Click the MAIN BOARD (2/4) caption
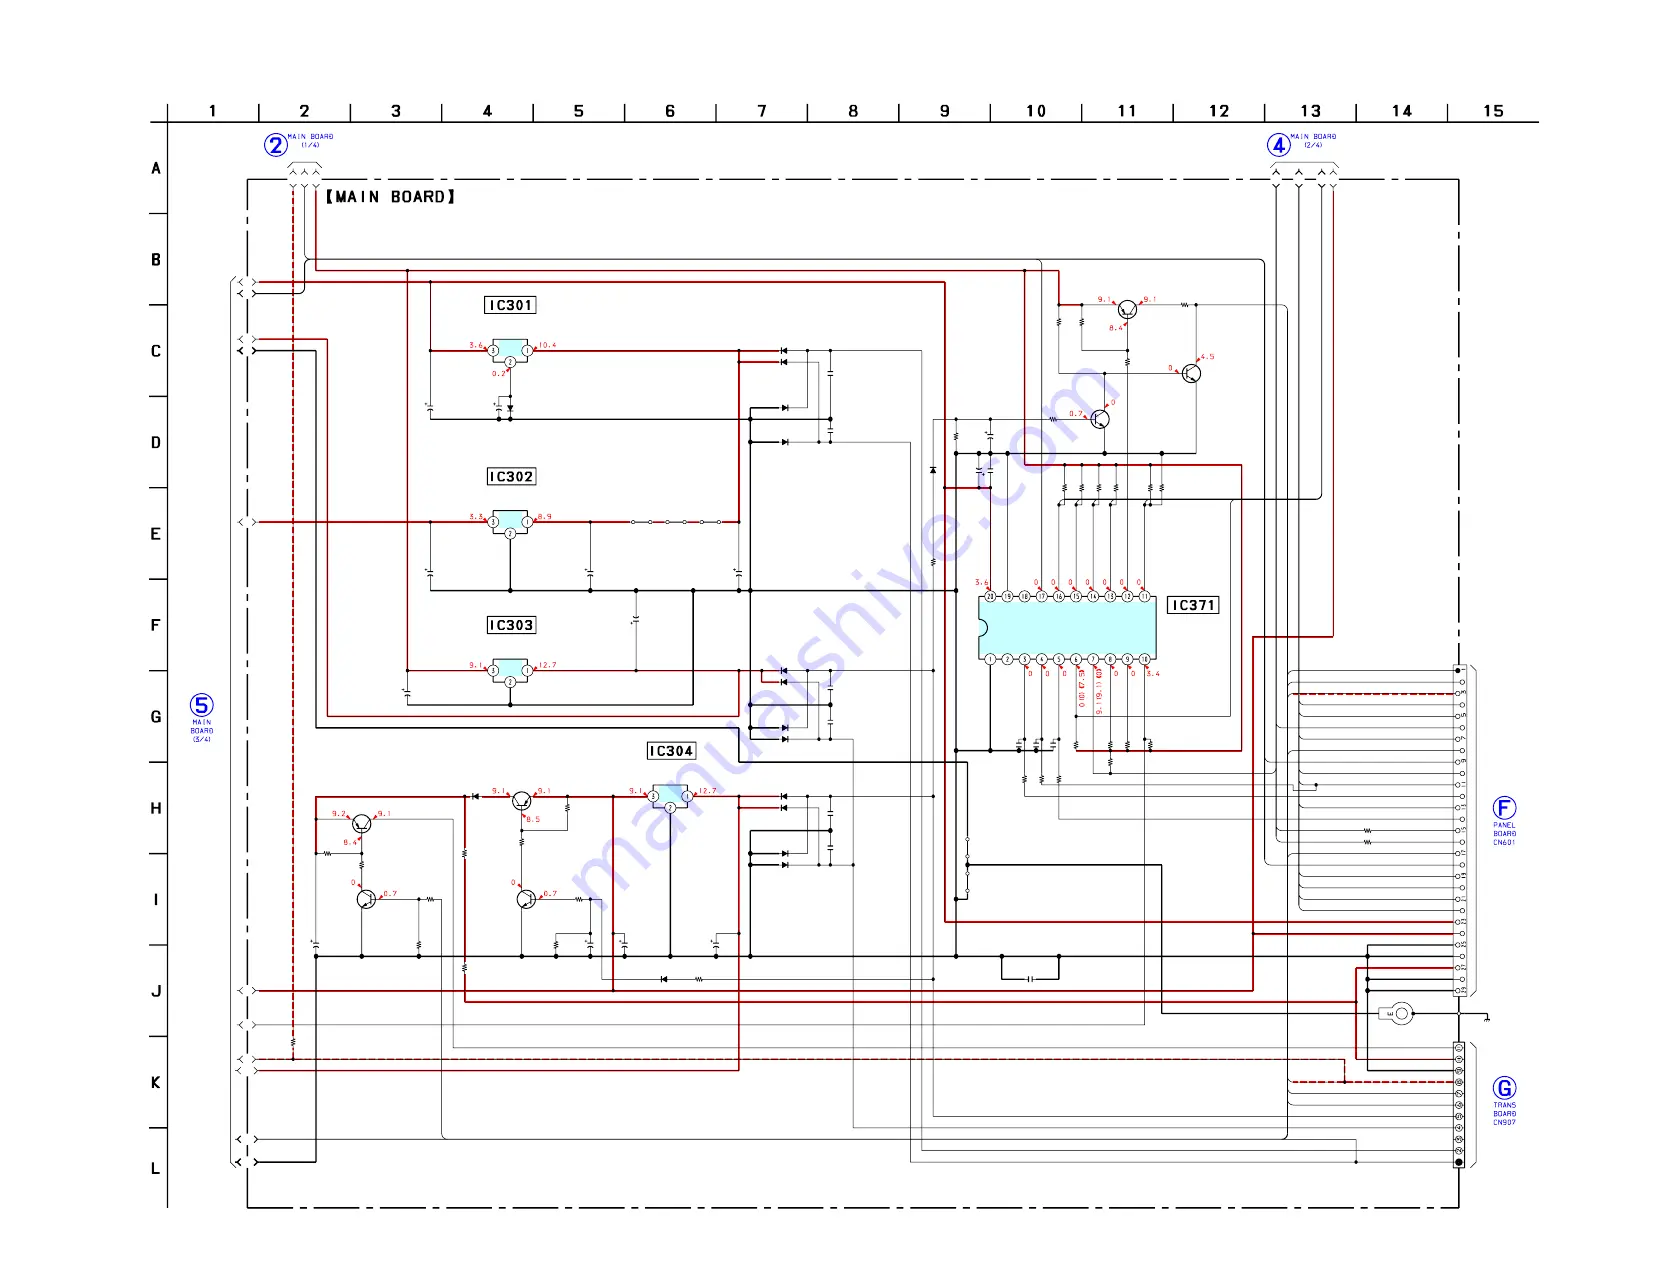This screenshot has height=1263, width=1680. (1313, 141)
